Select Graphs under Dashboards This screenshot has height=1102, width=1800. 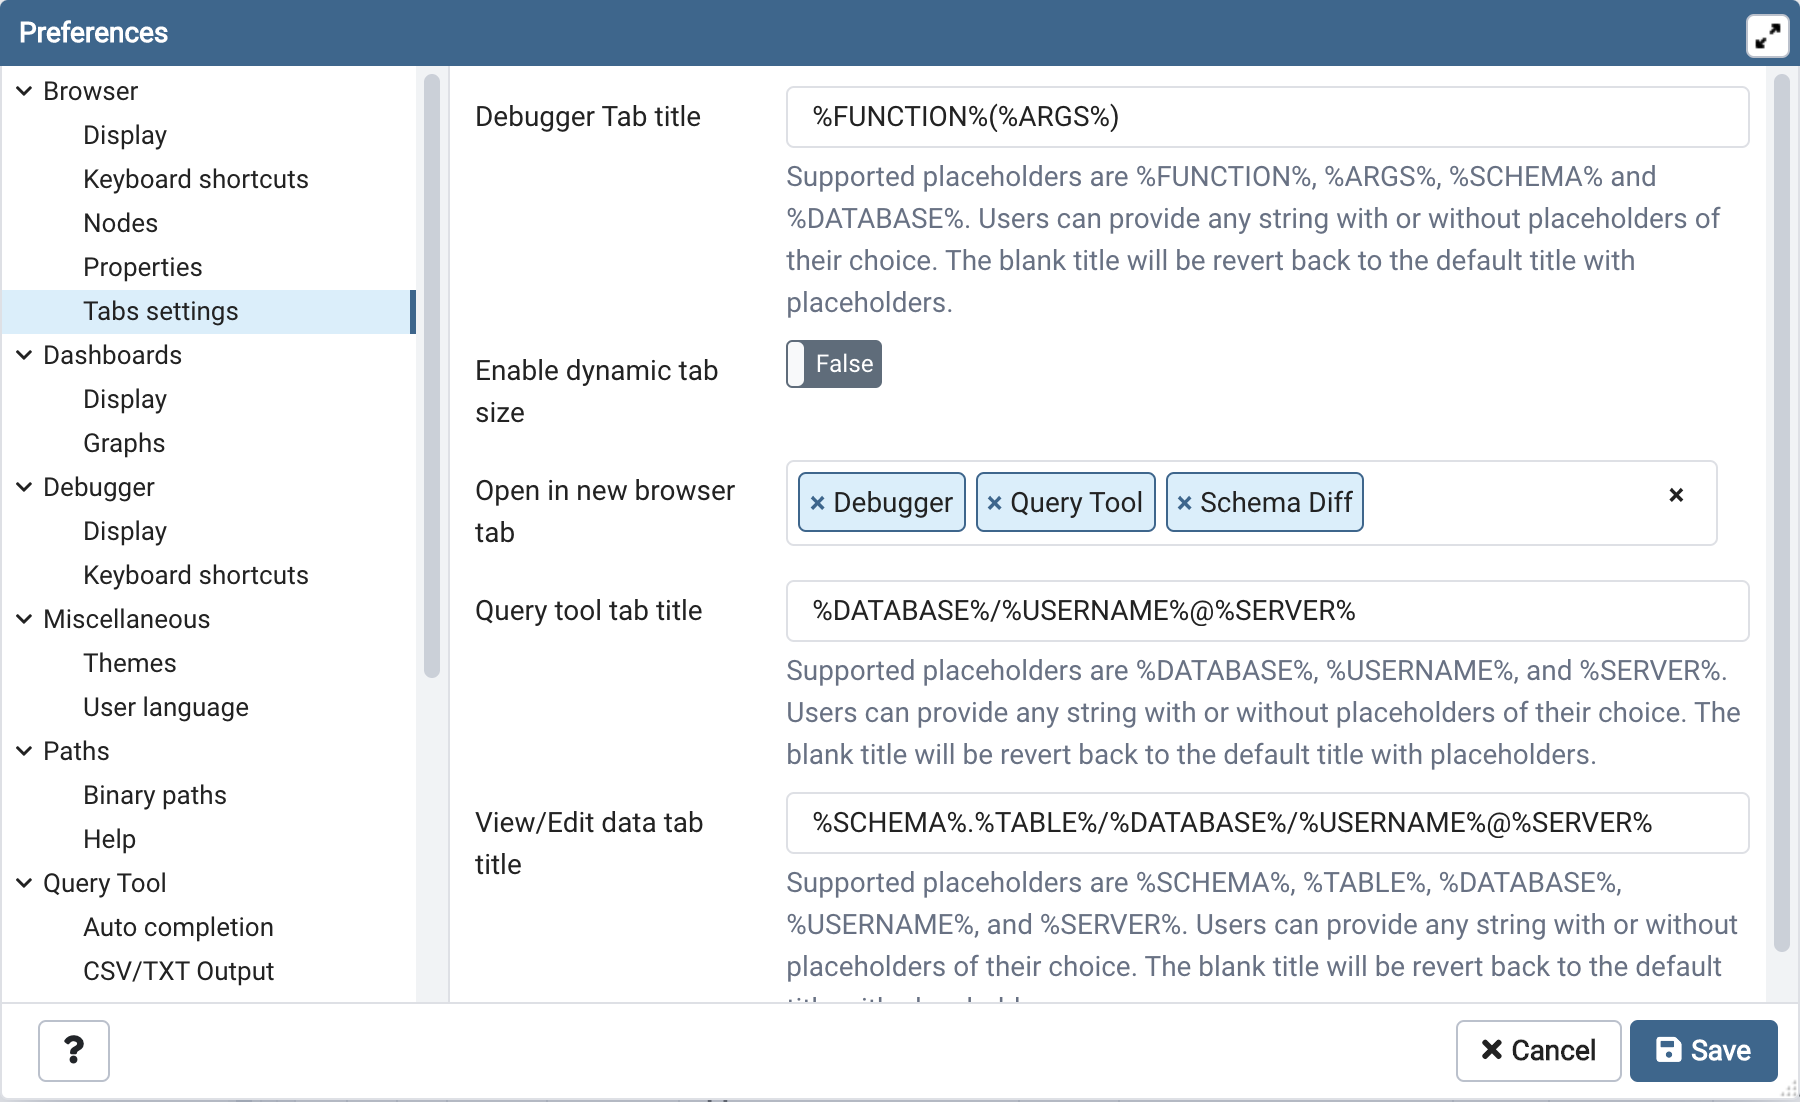tap(124, 443)
